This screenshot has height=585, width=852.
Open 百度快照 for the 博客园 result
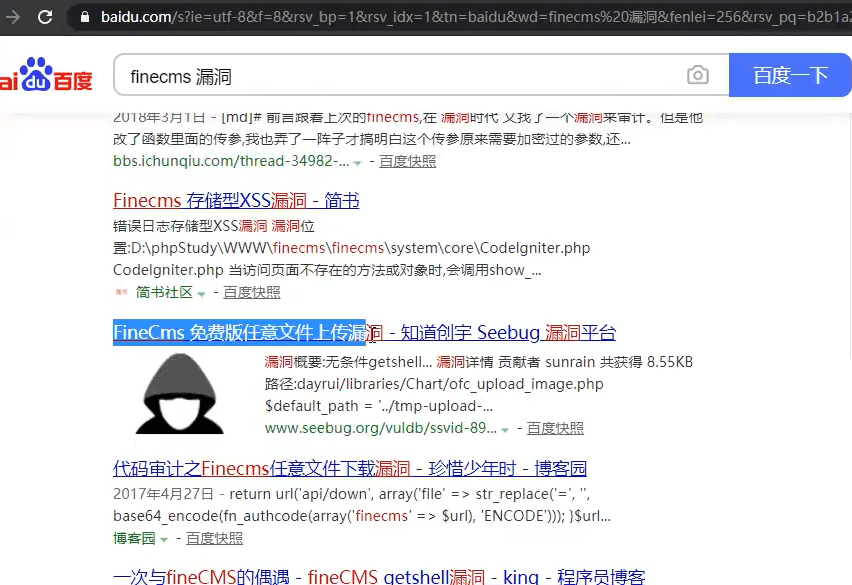tap(214, 538)
